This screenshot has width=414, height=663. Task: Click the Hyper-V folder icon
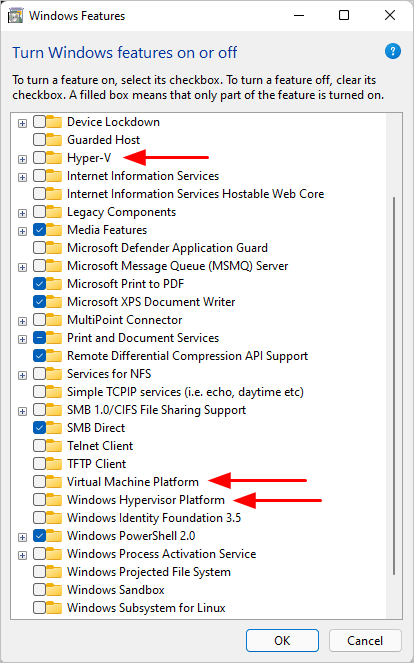(x=54, y=158)
